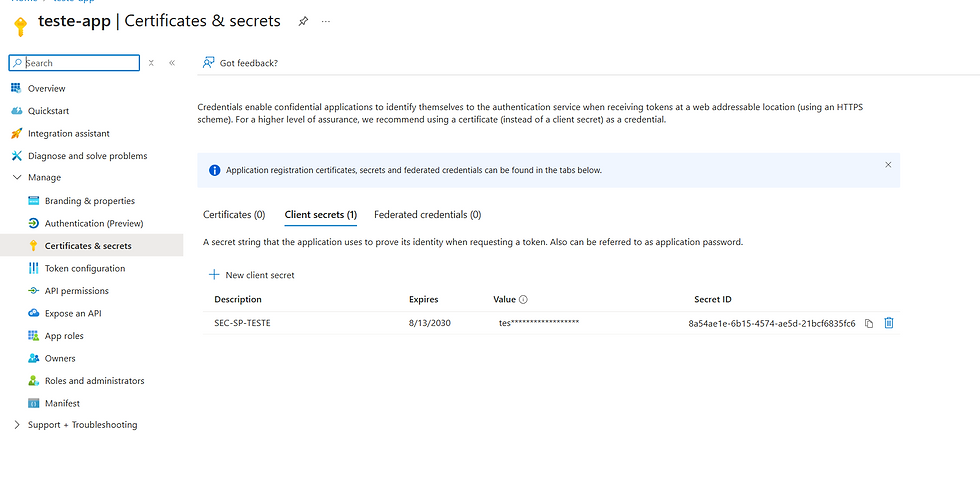Image resolution: width=980 pixels, height=503 pixels.
Task: Collapse the Manage section
Action: [17, 177]
